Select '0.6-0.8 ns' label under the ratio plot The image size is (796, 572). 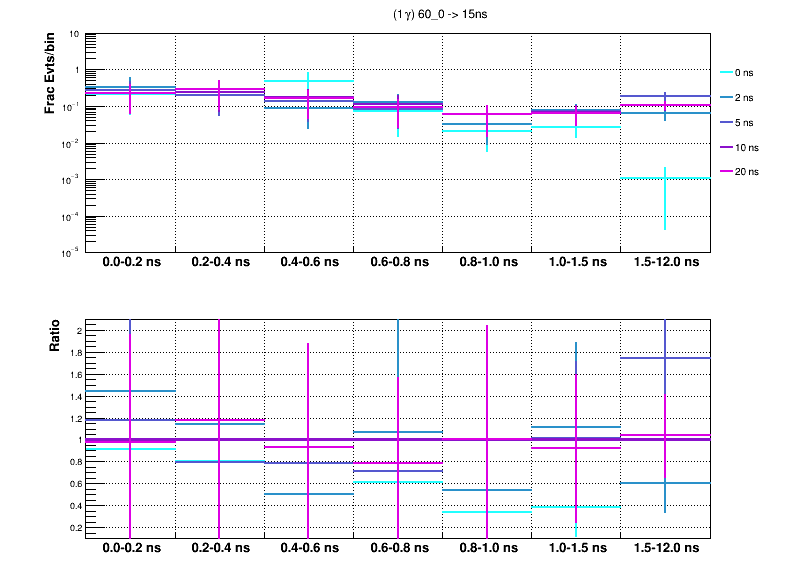398,549
